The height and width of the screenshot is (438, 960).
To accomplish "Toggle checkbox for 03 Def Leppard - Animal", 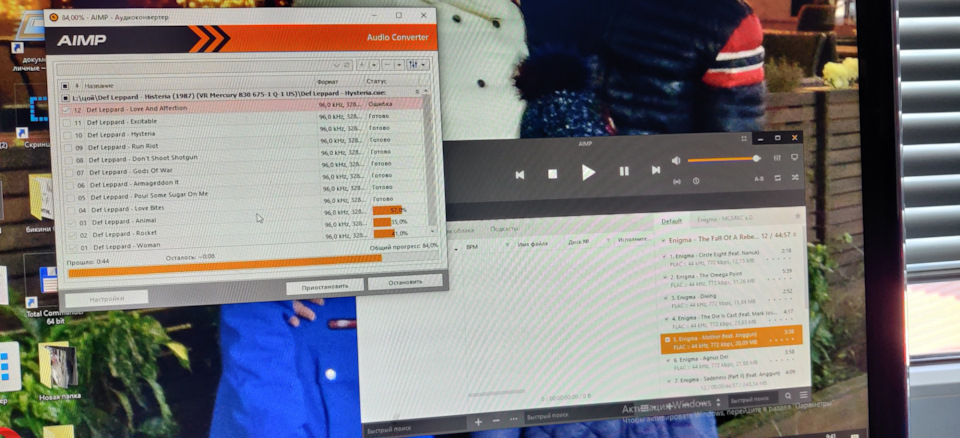I will [x=72, y=223].
